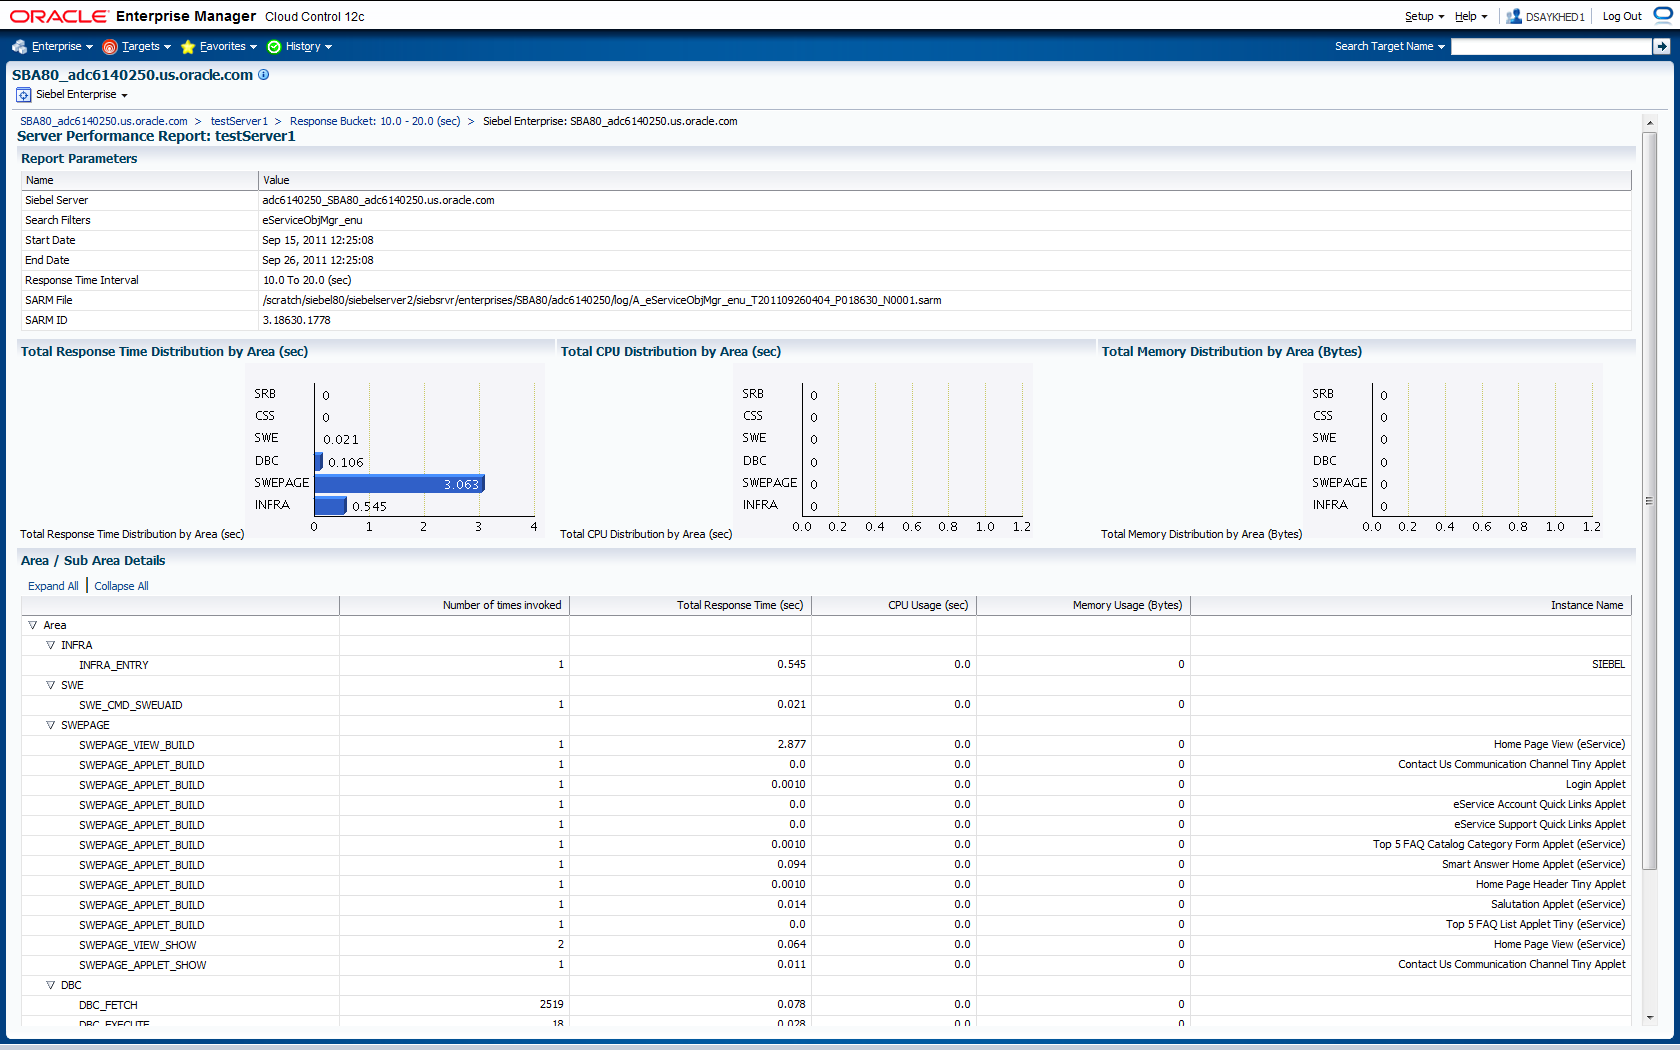Click the info icon beside target name
This screenshot has height=1050, width=1680.
point(264,75)
